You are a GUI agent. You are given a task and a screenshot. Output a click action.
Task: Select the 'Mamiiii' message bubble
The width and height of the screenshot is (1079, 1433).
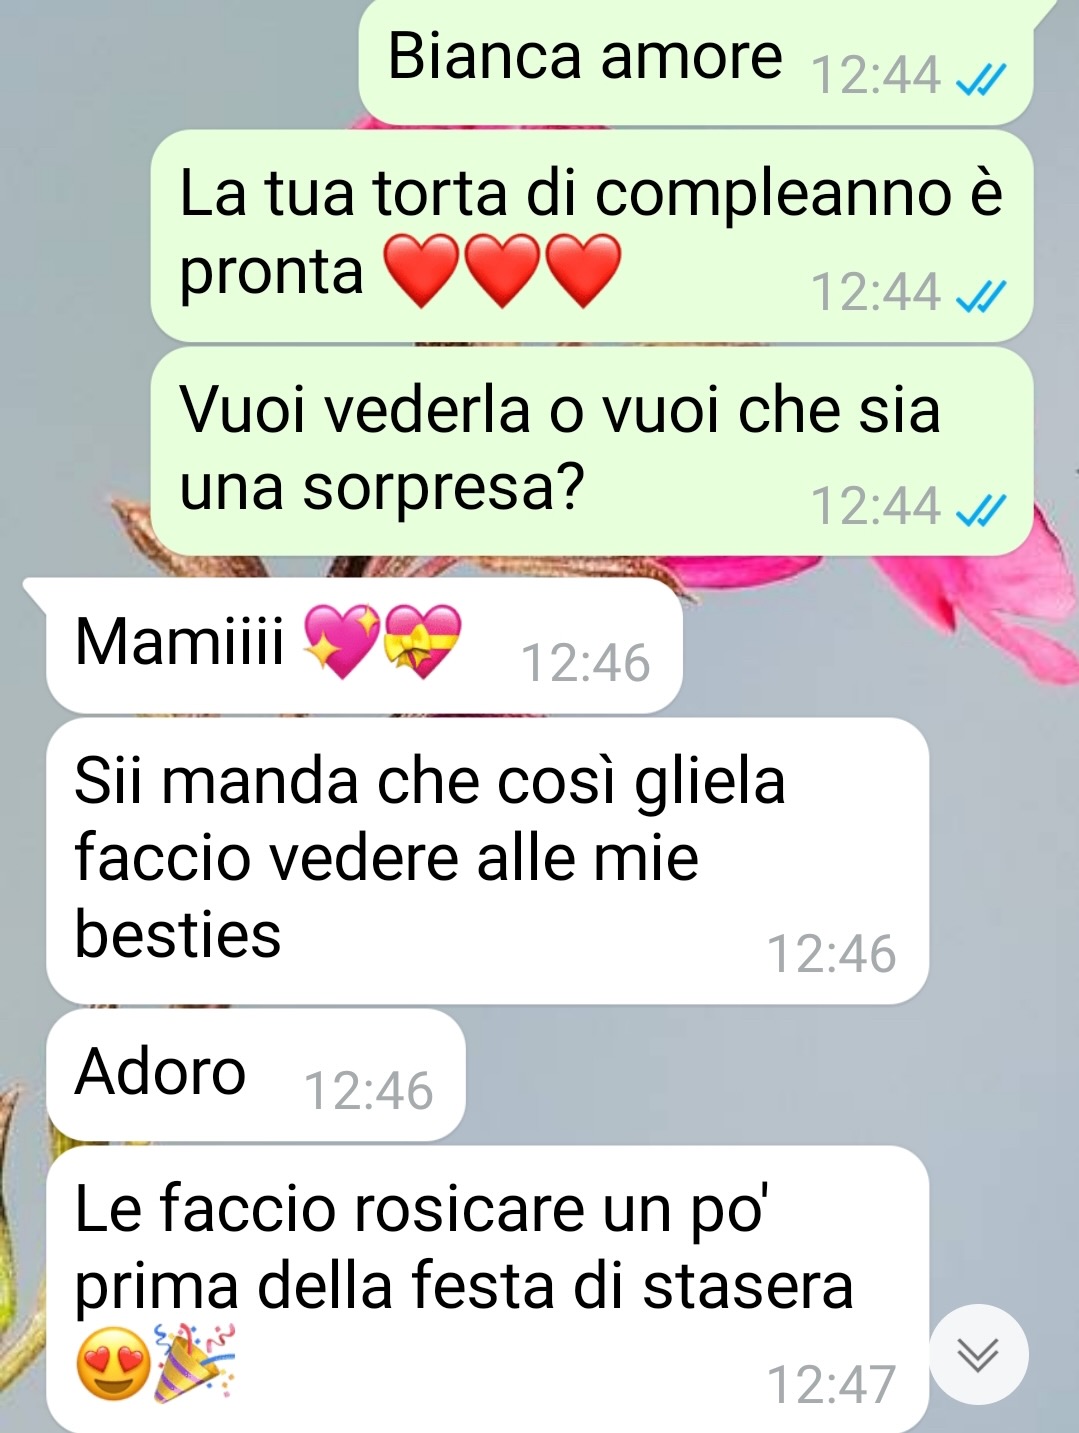pyautogui.click(x=364, y=645)
